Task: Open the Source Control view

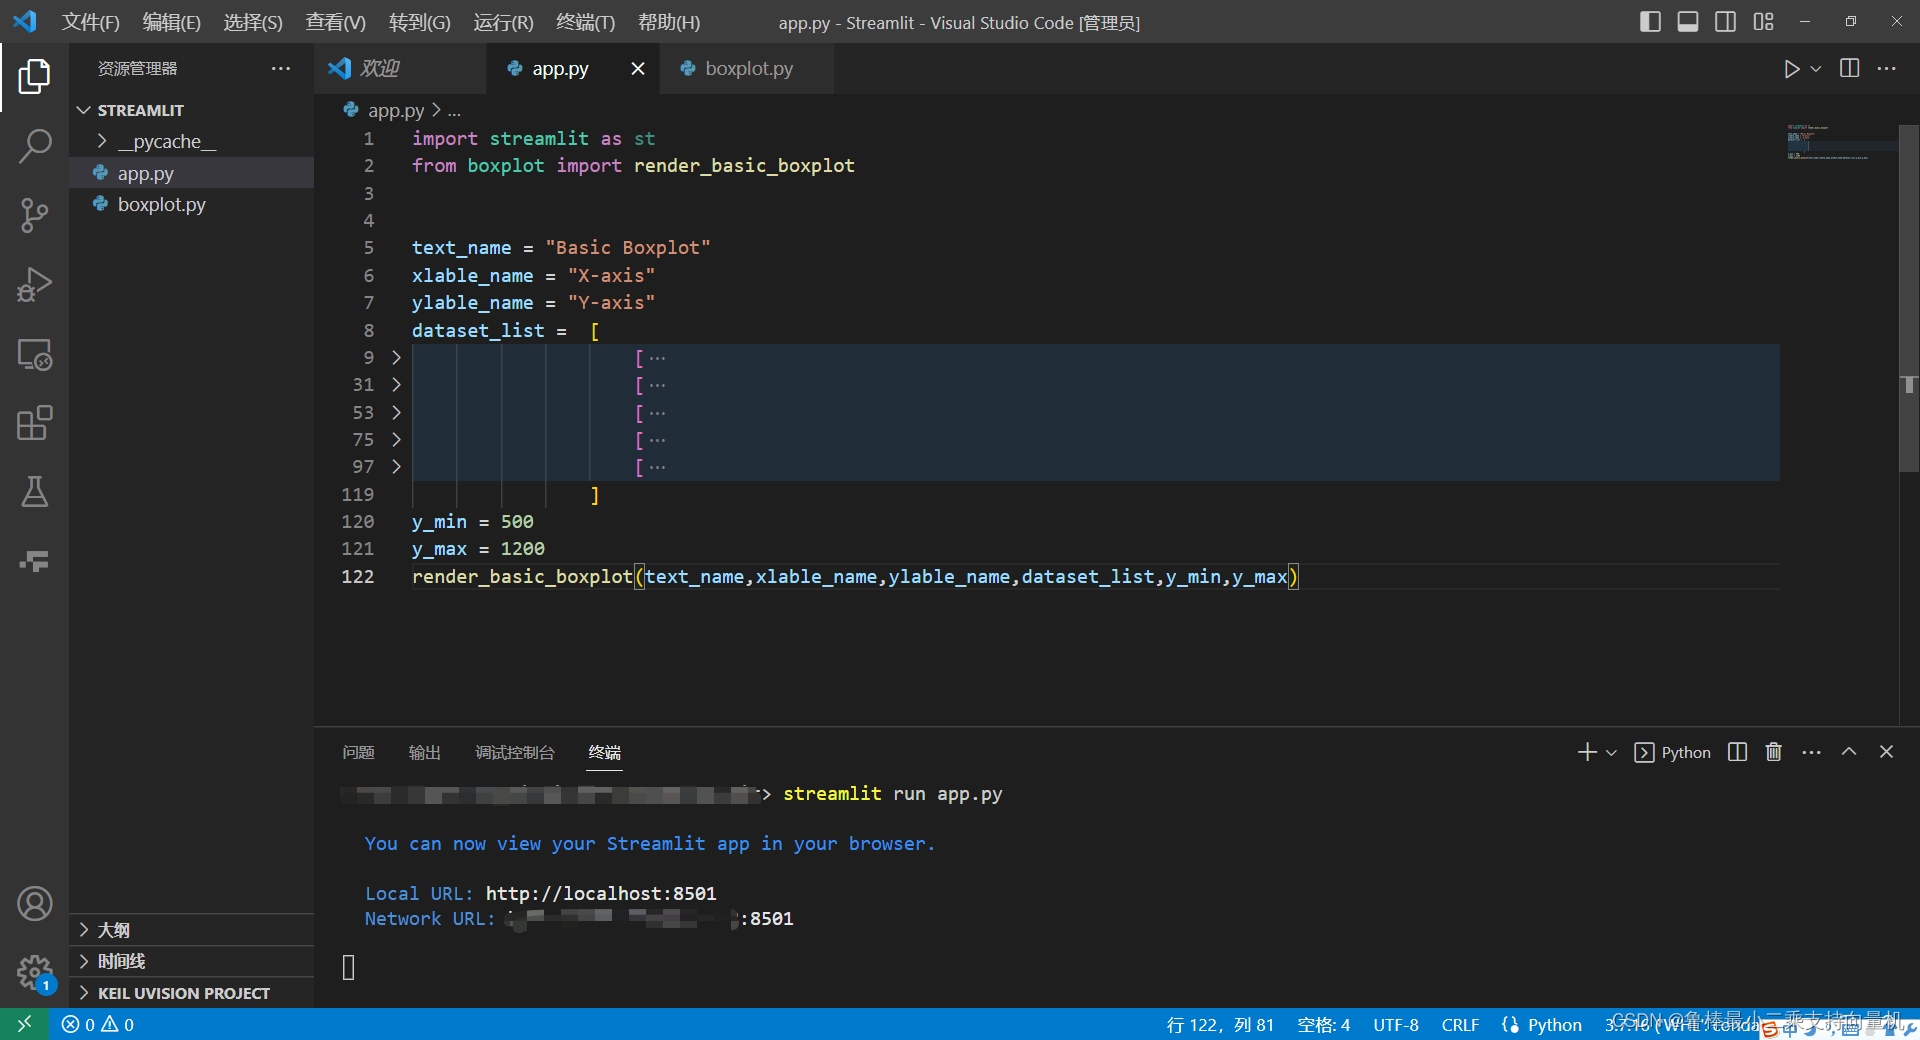Action: click(x=34, y=215)
